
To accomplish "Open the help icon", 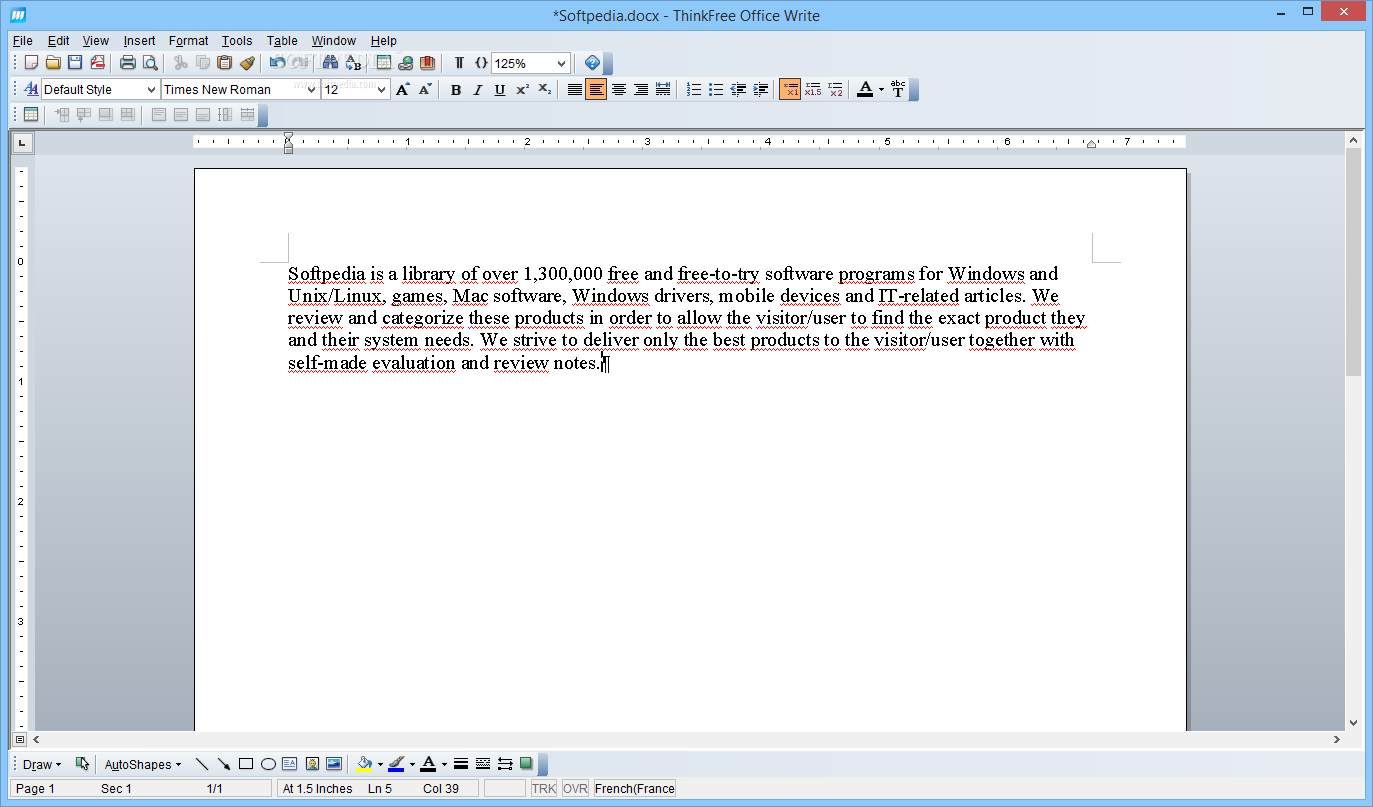I will click(592, 63).
